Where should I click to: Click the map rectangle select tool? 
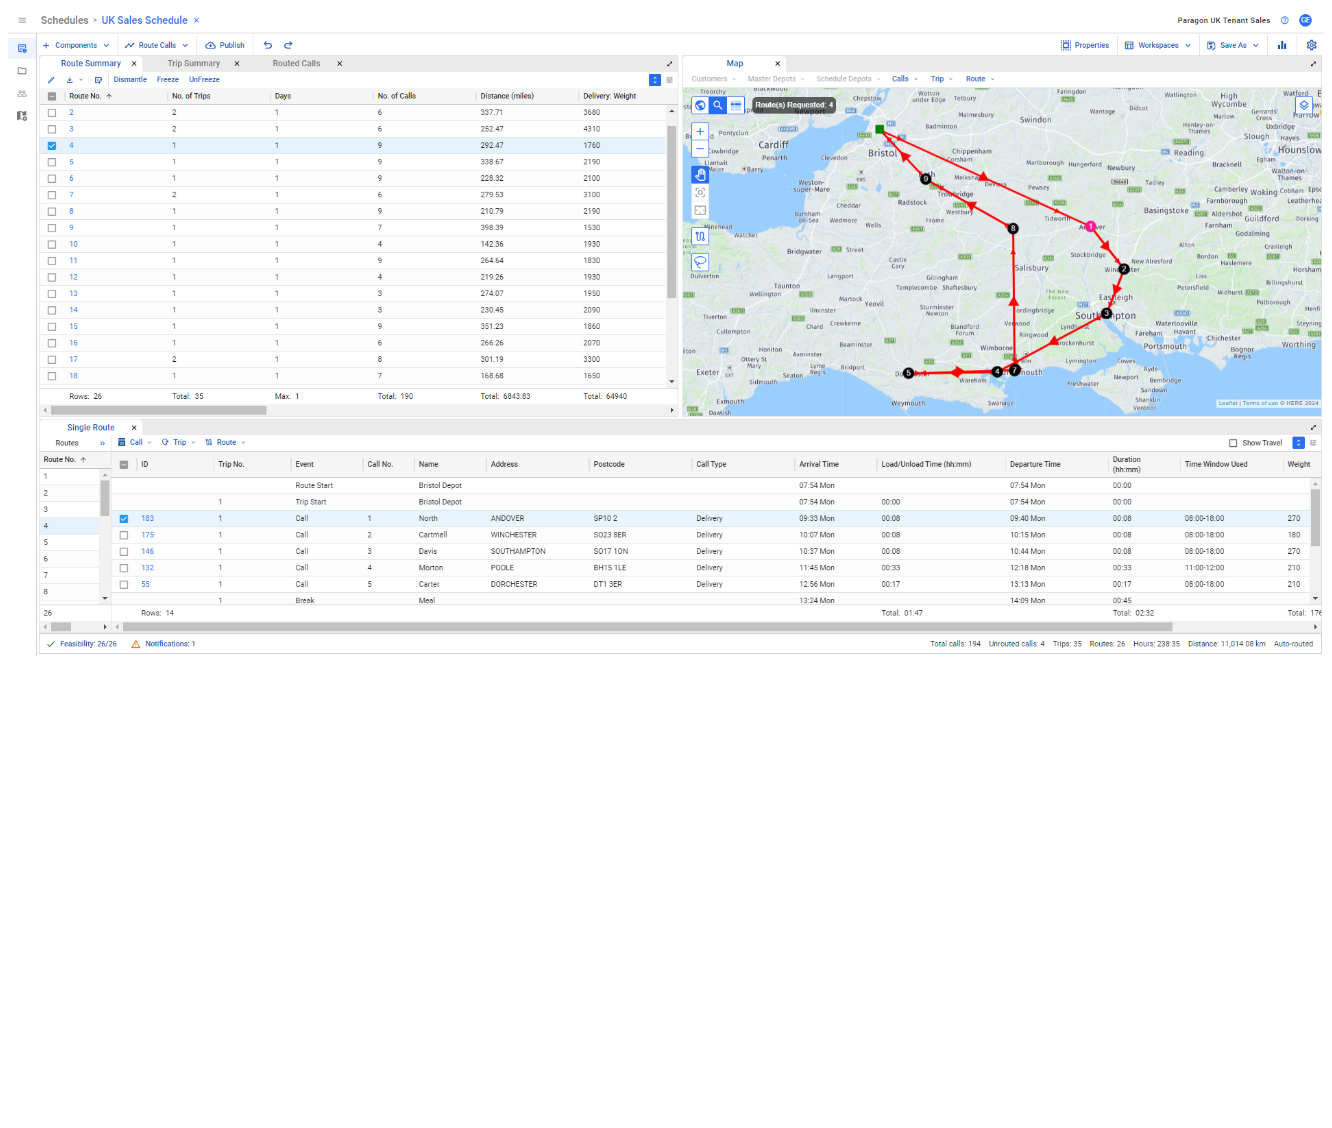pyautogui.click(x=700, y=210)
